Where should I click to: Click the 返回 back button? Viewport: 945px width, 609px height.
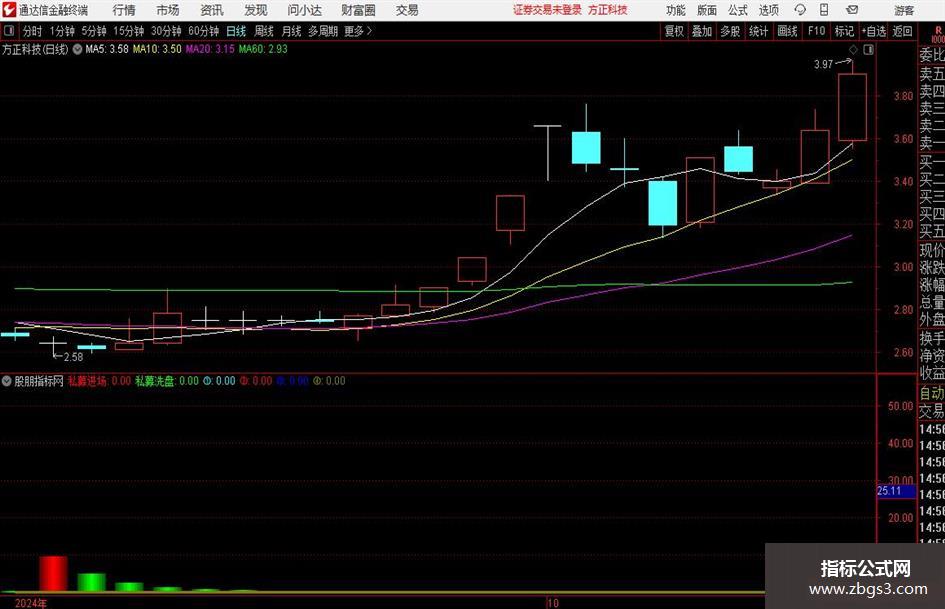coord(902,31)
